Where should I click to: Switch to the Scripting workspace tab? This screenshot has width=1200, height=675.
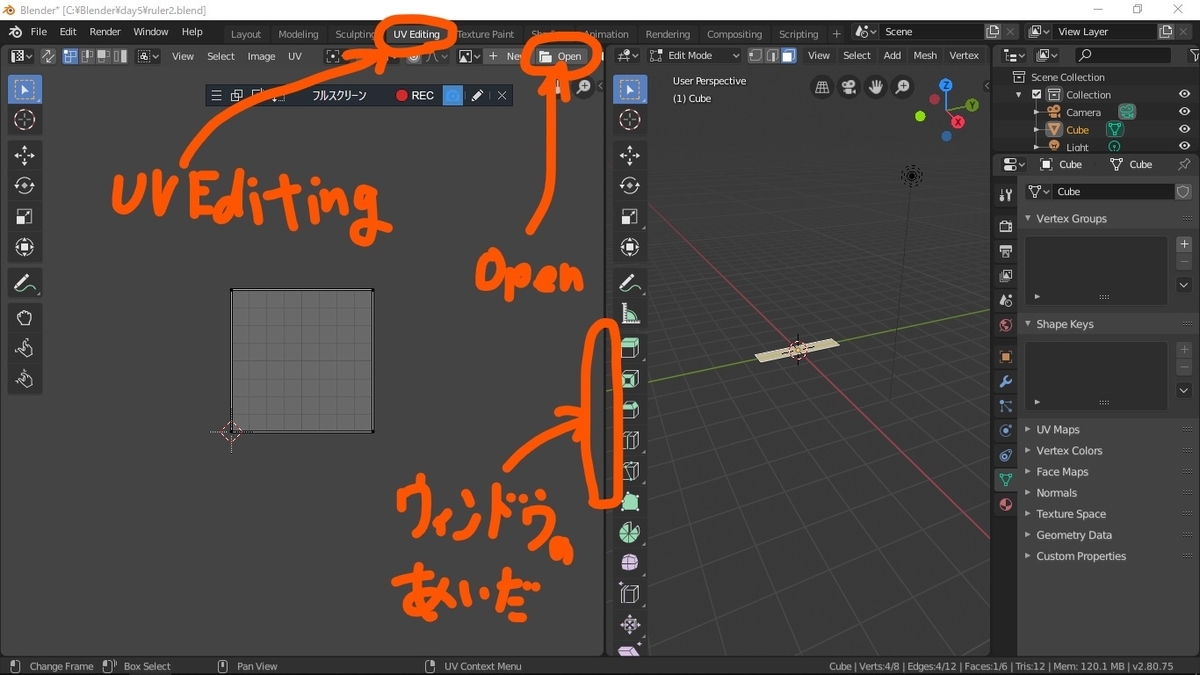(x=798, y=34)
